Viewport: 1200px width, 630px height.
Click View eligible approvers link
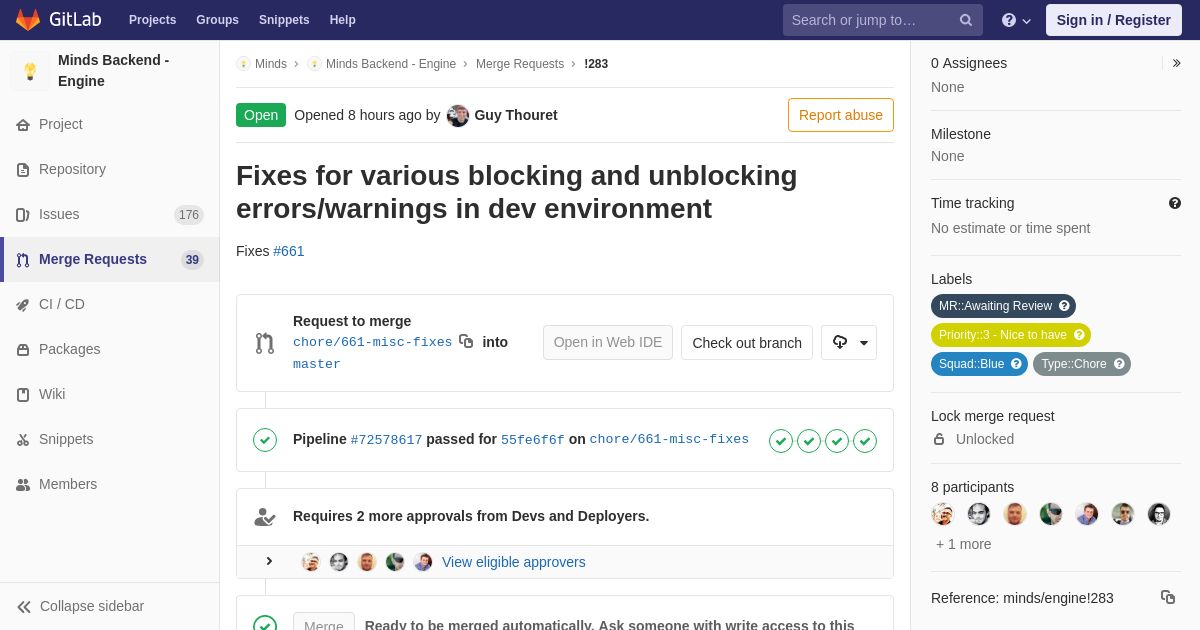pyautogui.click(x=514, y=562)
